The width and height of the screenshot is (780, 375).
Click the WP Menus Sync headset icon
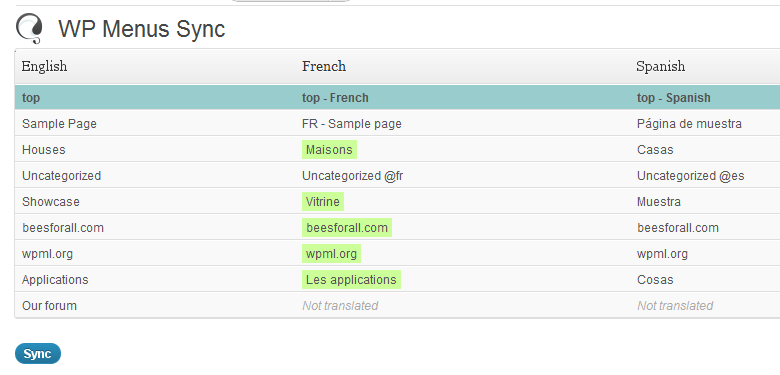point(29,28)
